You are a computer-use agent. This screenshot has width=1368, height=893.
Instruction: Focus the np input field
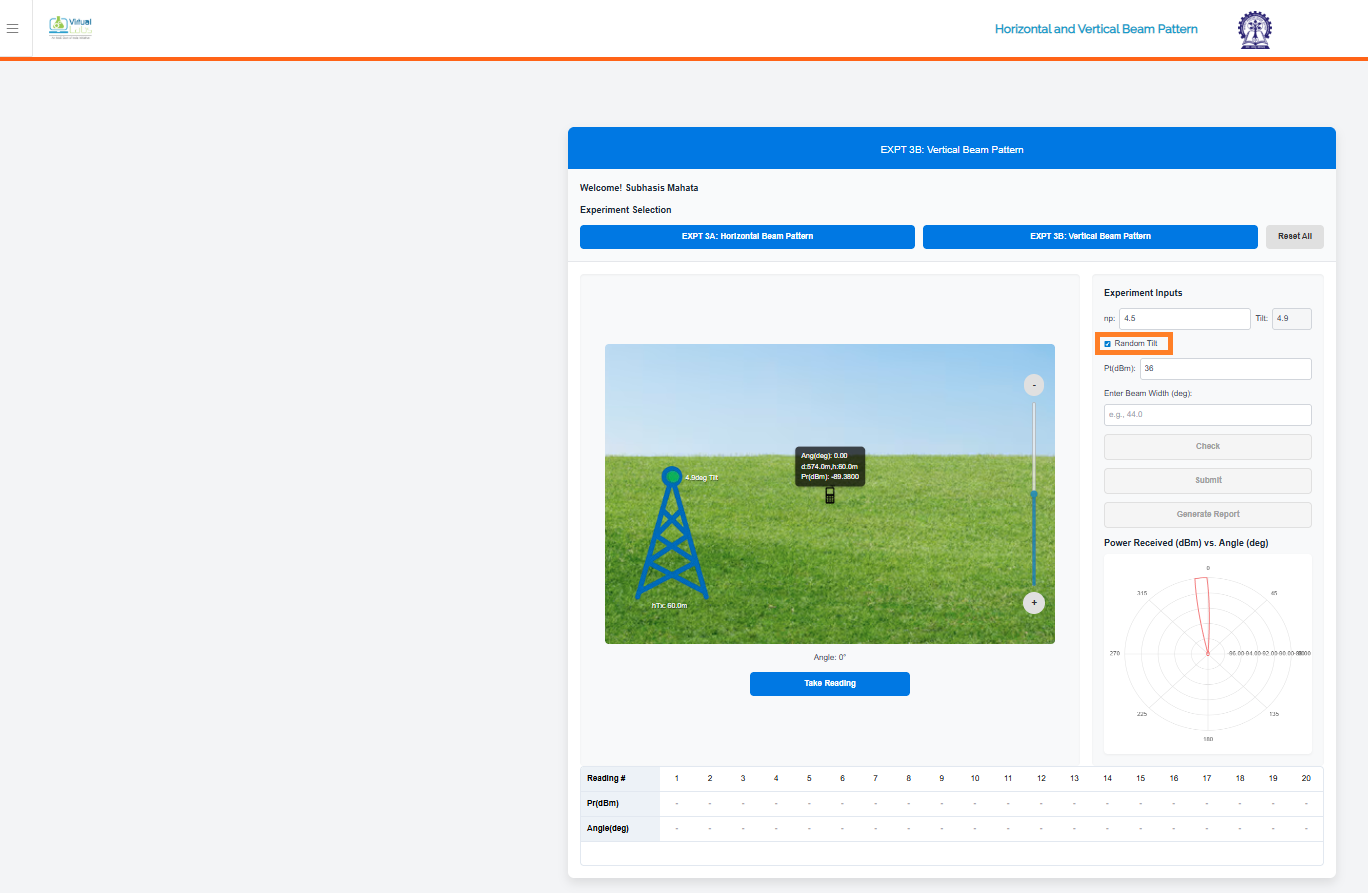pyautogui.click(x=1184, y=319)
